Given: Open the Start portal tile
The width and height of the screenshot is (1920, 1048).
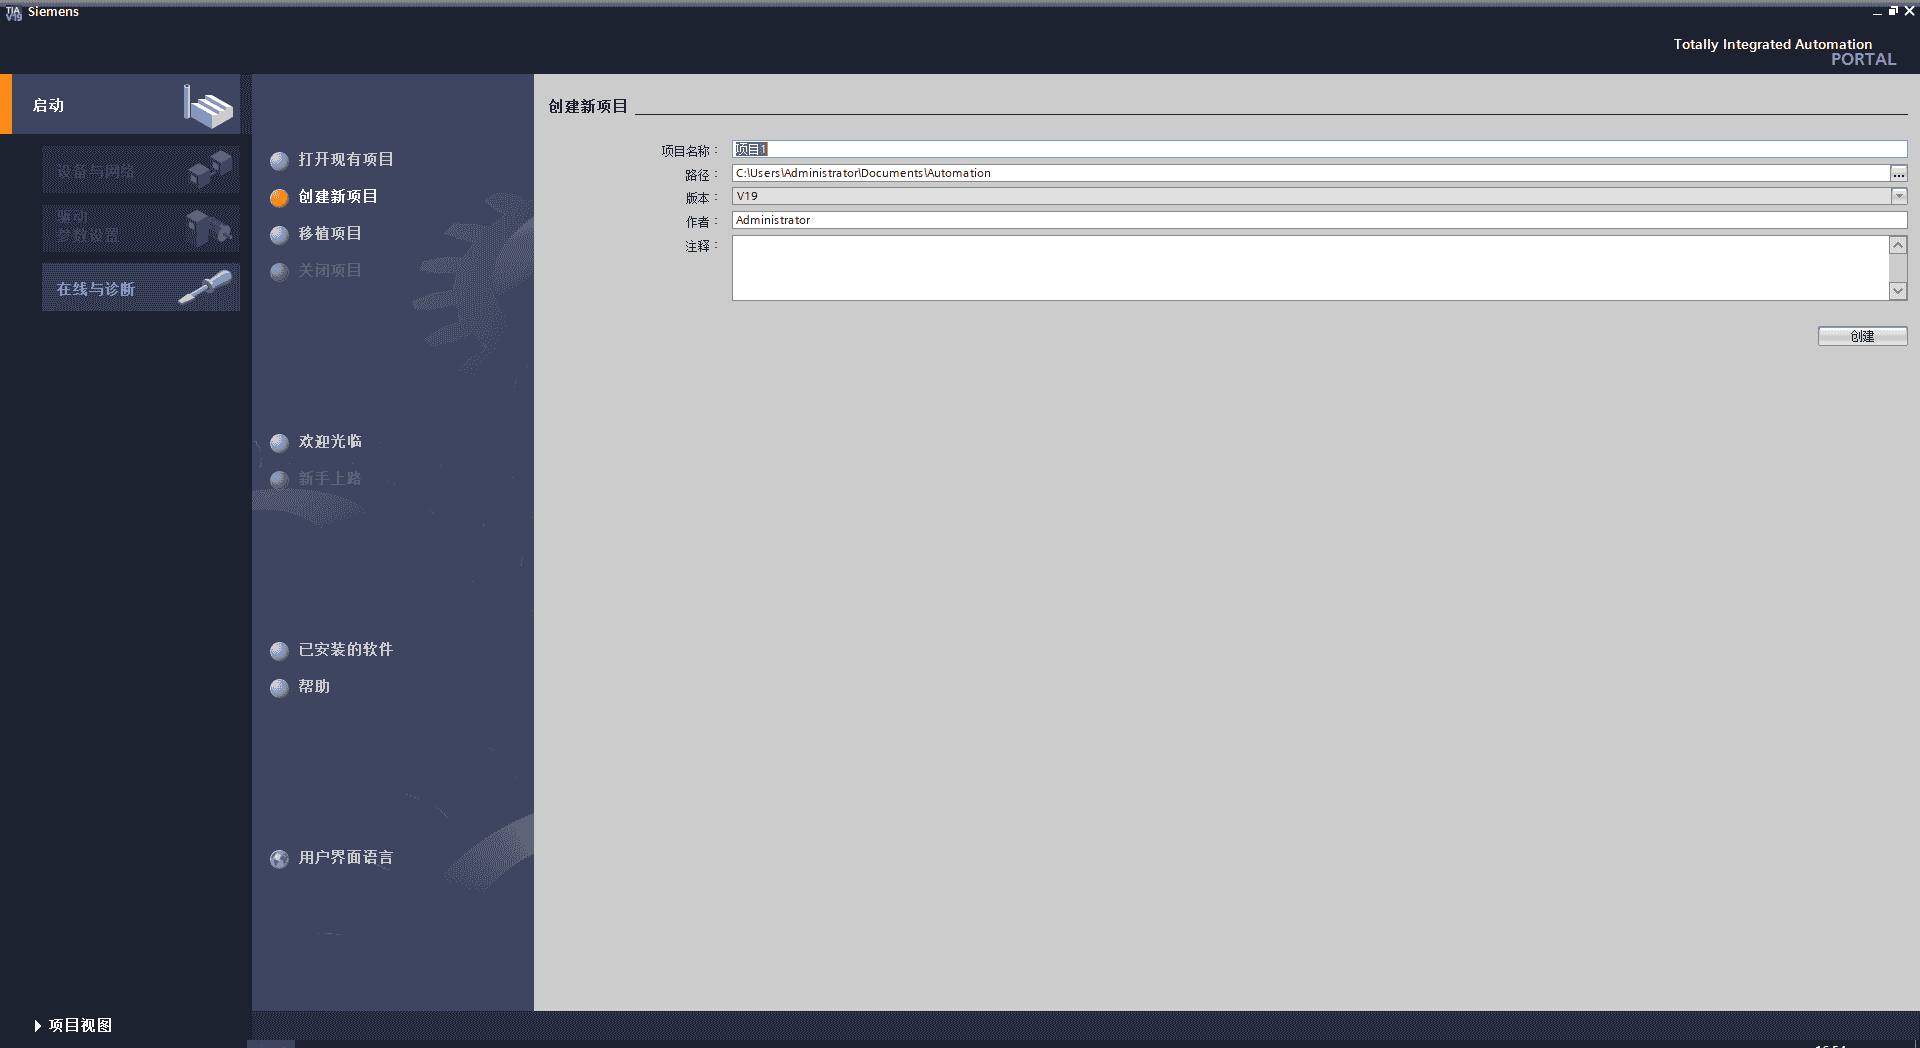Looking at the screenshot, I should (121, 104).
